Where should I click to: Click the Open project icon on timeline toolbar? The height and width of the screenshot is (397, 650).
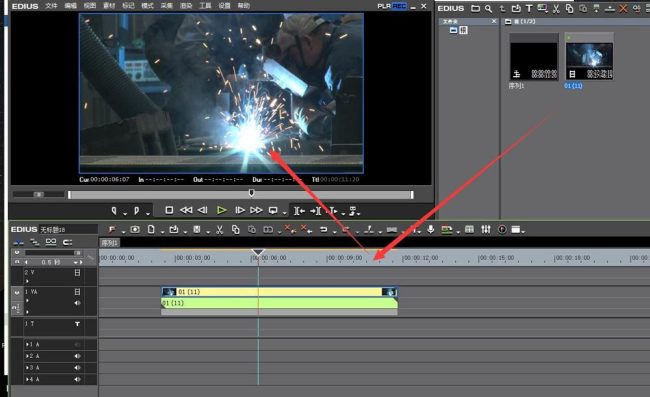(x=174, y=229)
